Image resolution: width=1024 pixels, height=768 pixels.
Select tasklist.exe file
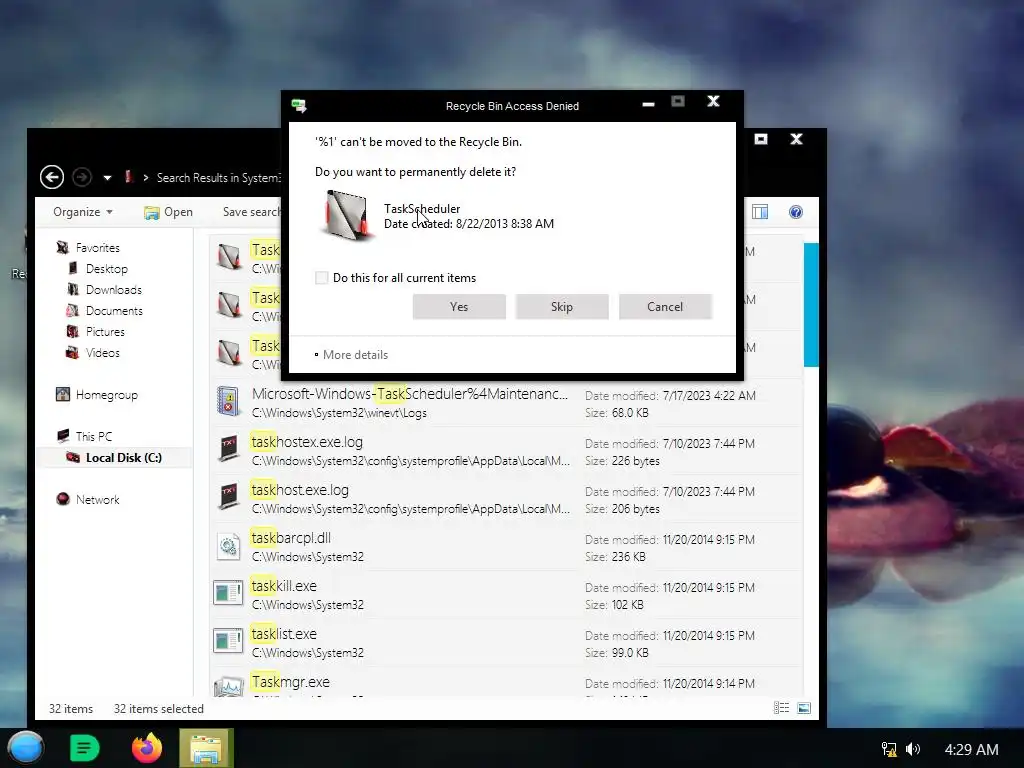coord(506,643)
